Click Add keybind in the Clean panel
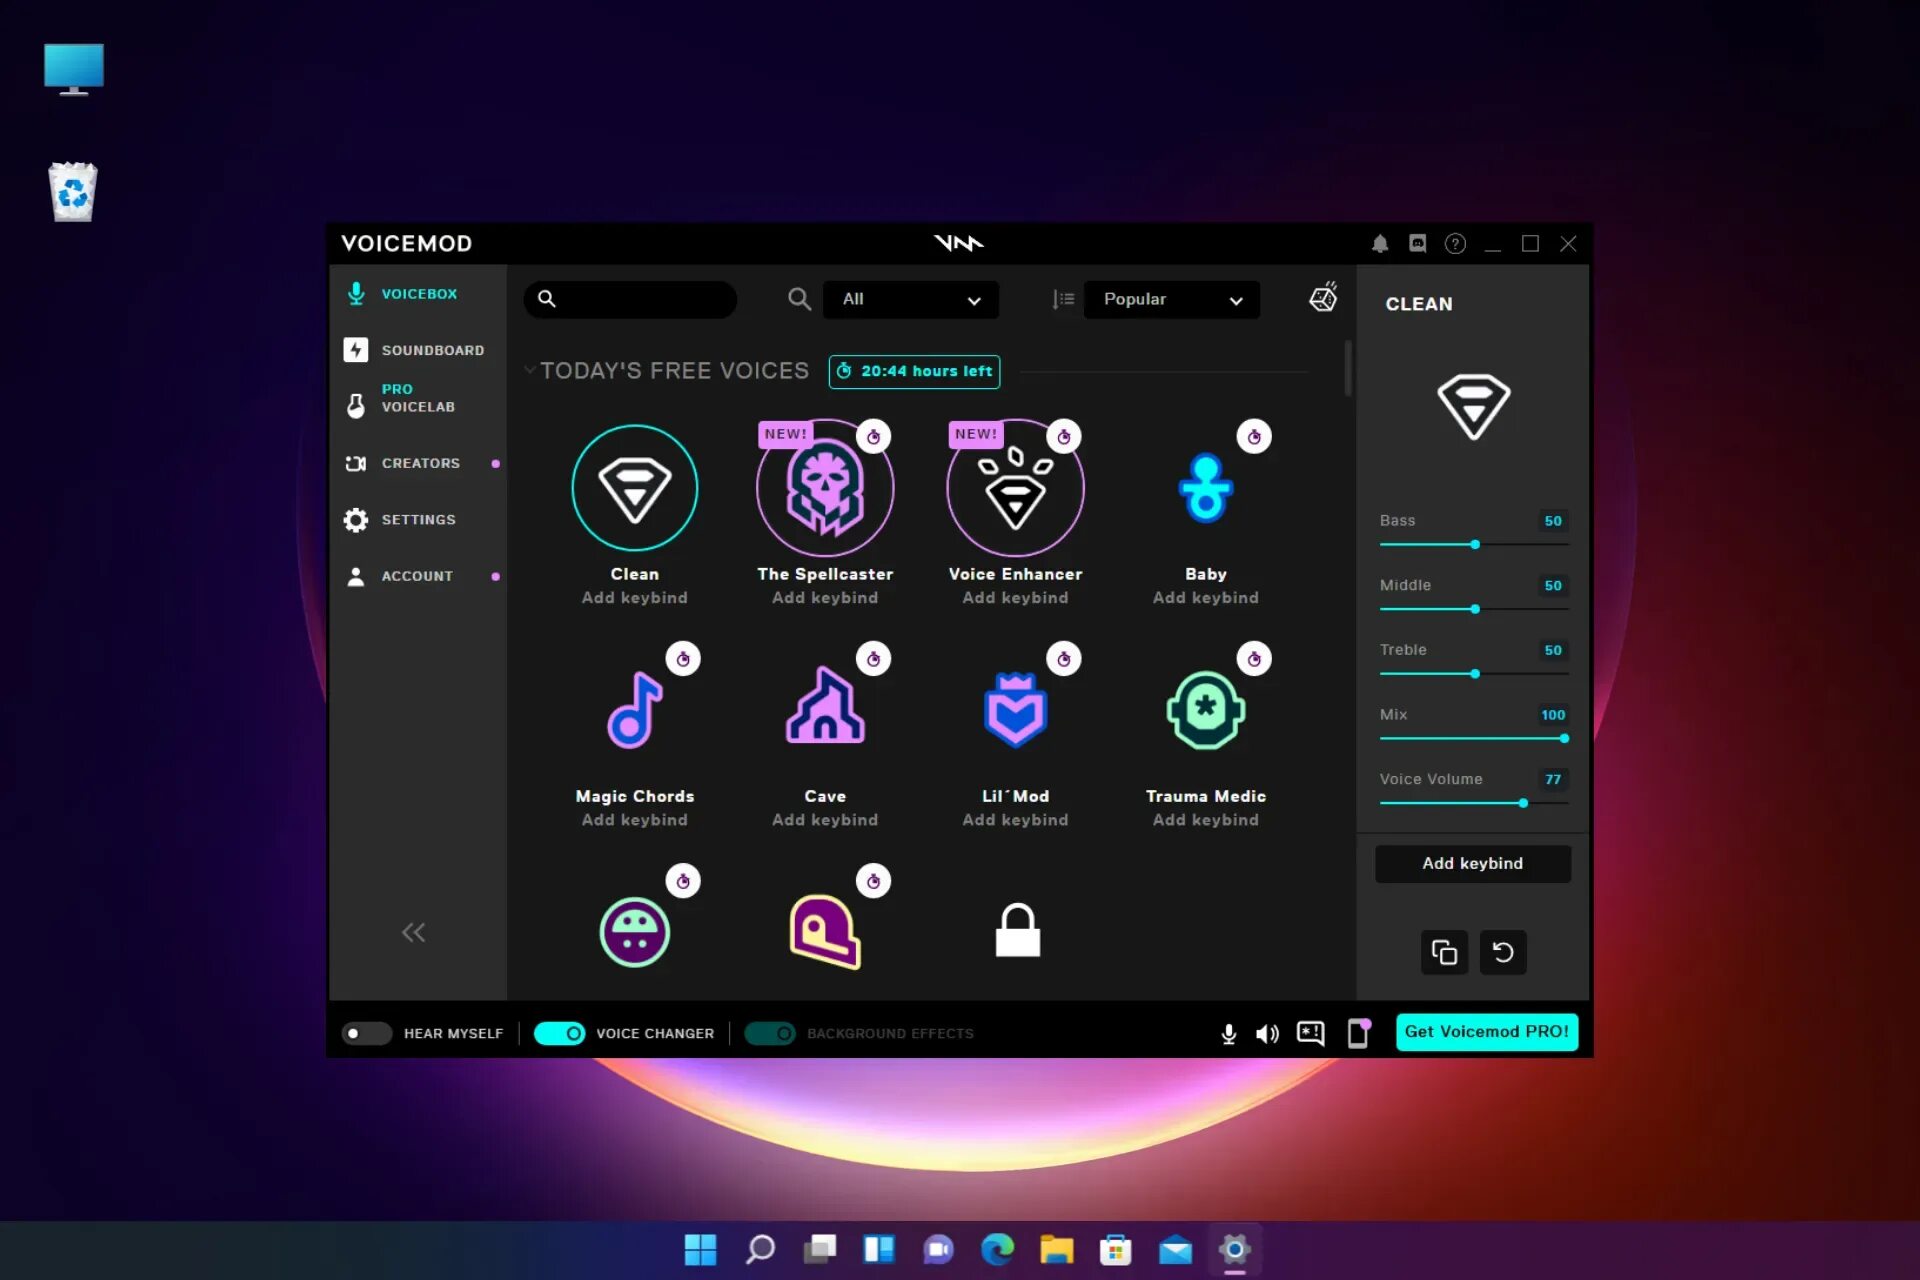The width and height of the screenshot is (1920, 1280). (1472, 863)
